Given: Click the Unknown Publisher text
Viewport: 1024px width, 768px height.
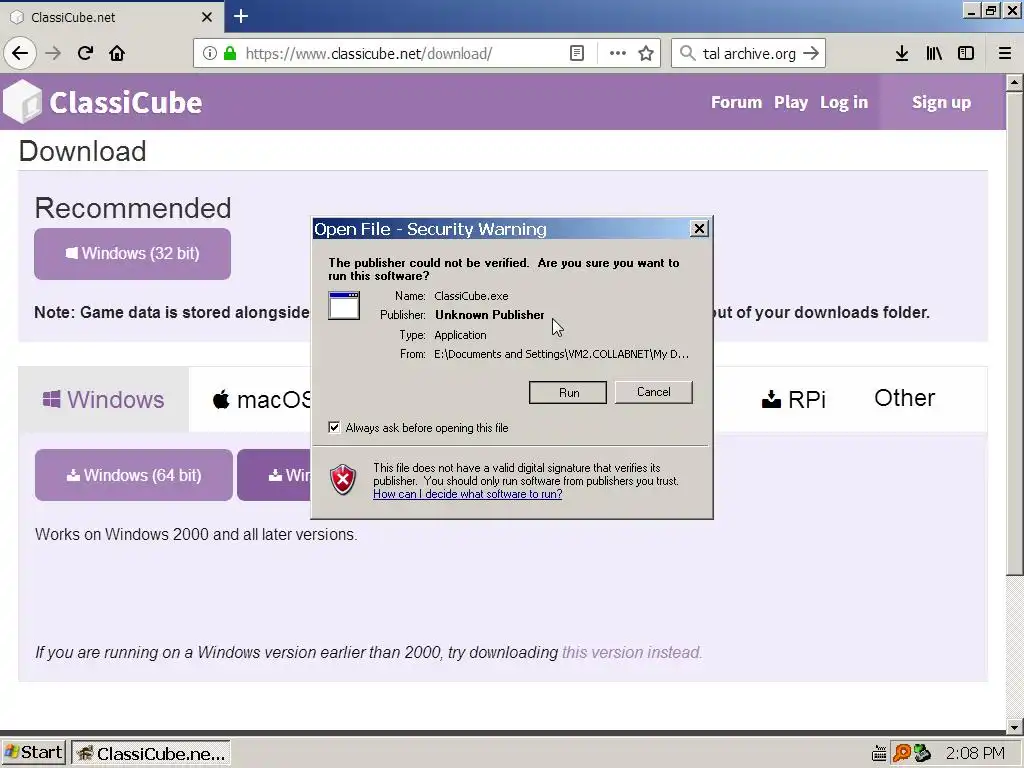Looking at the screenshot, I should coord(490,315).
